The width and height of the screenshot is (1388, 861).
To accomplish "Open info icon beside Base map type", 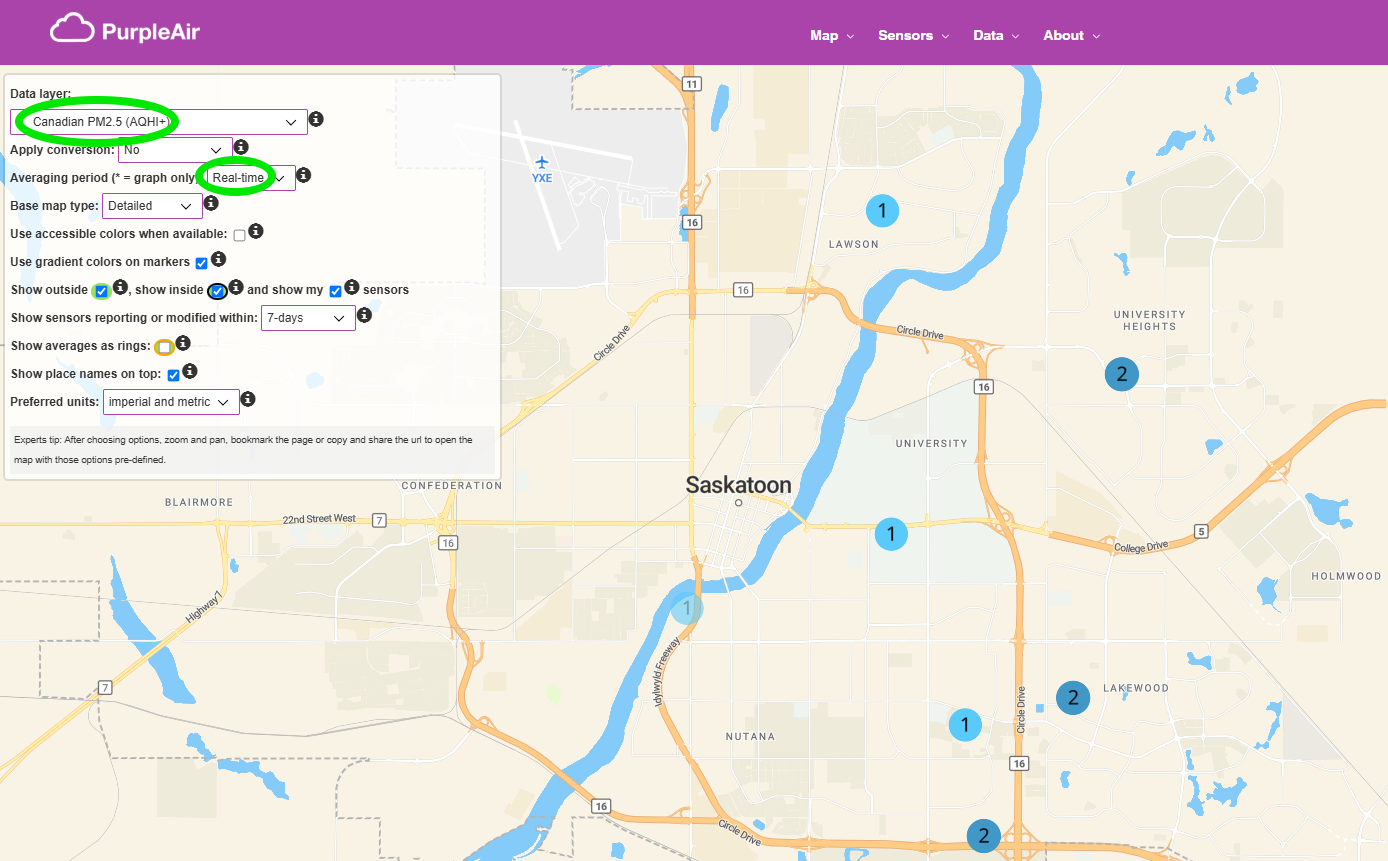I will coord(211,203).
